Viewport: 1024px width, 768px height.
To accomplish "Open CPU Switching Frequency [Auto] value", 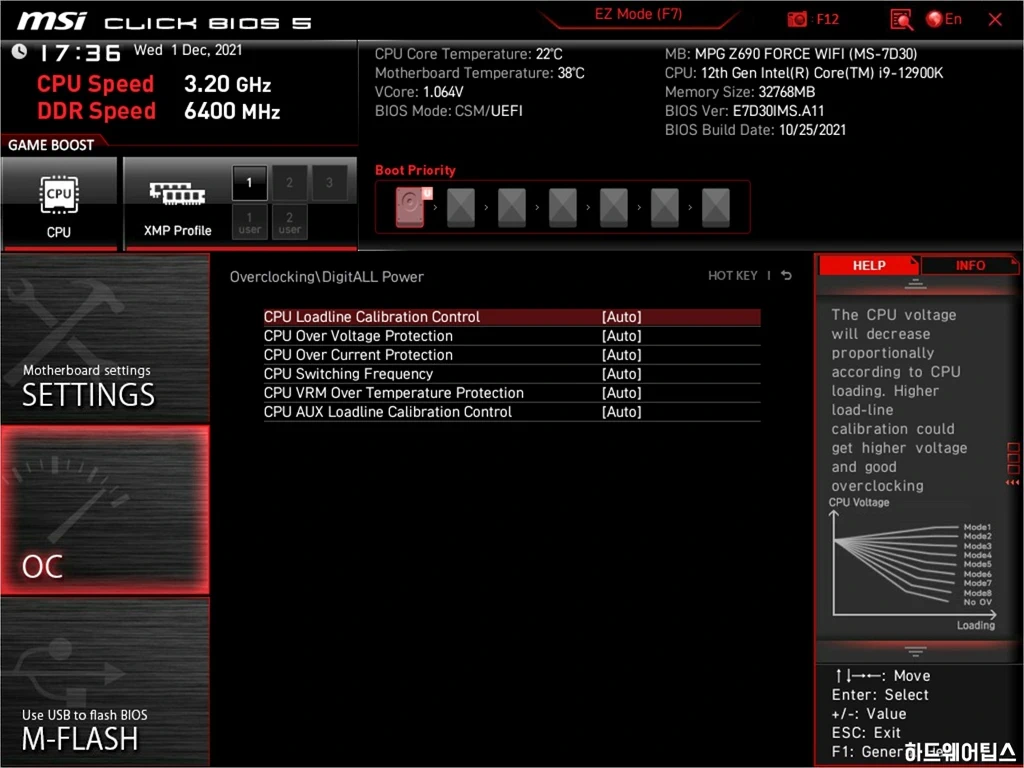I will 621,374.
